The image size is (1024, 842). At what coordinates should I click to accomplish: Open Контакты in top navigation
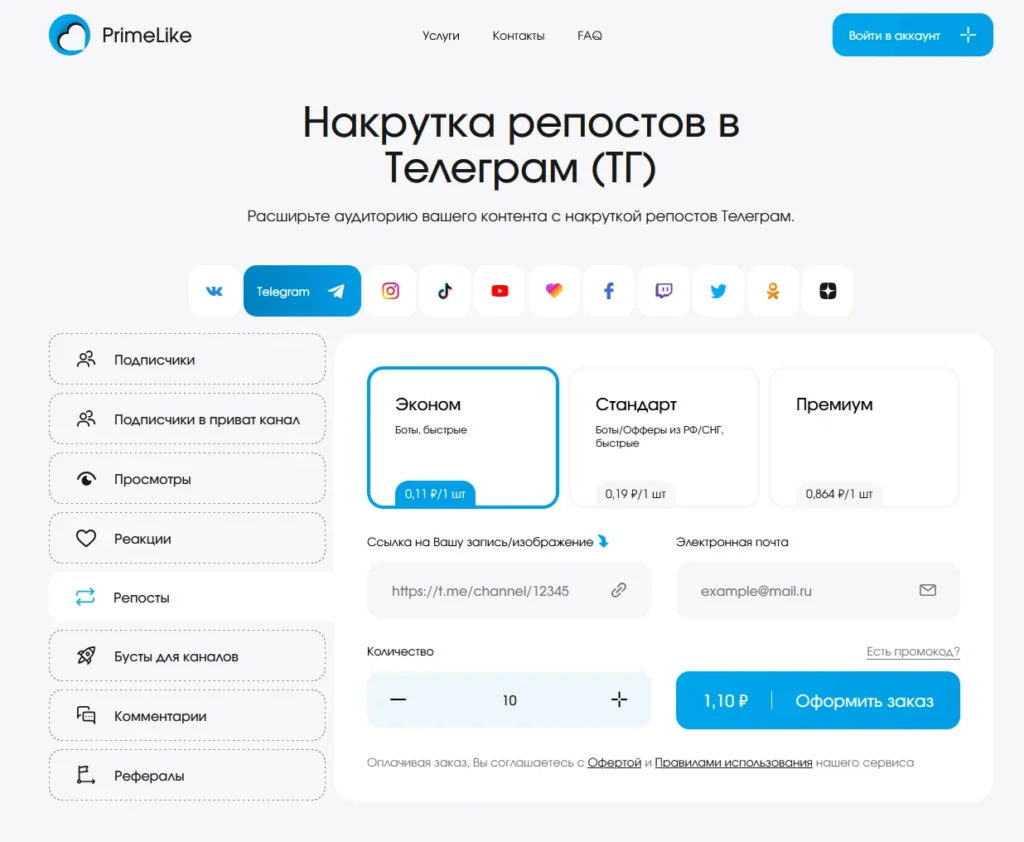[519, 36]
